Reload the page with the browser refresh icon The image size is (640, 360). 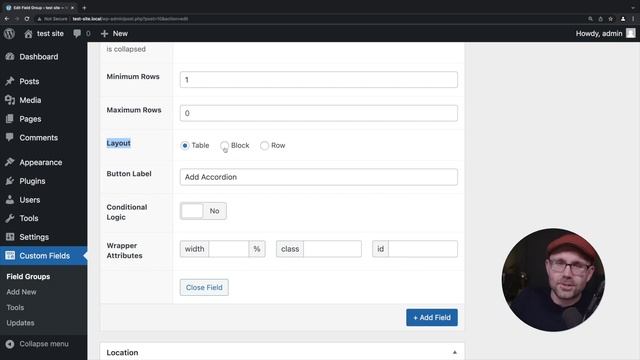(27, 19)
